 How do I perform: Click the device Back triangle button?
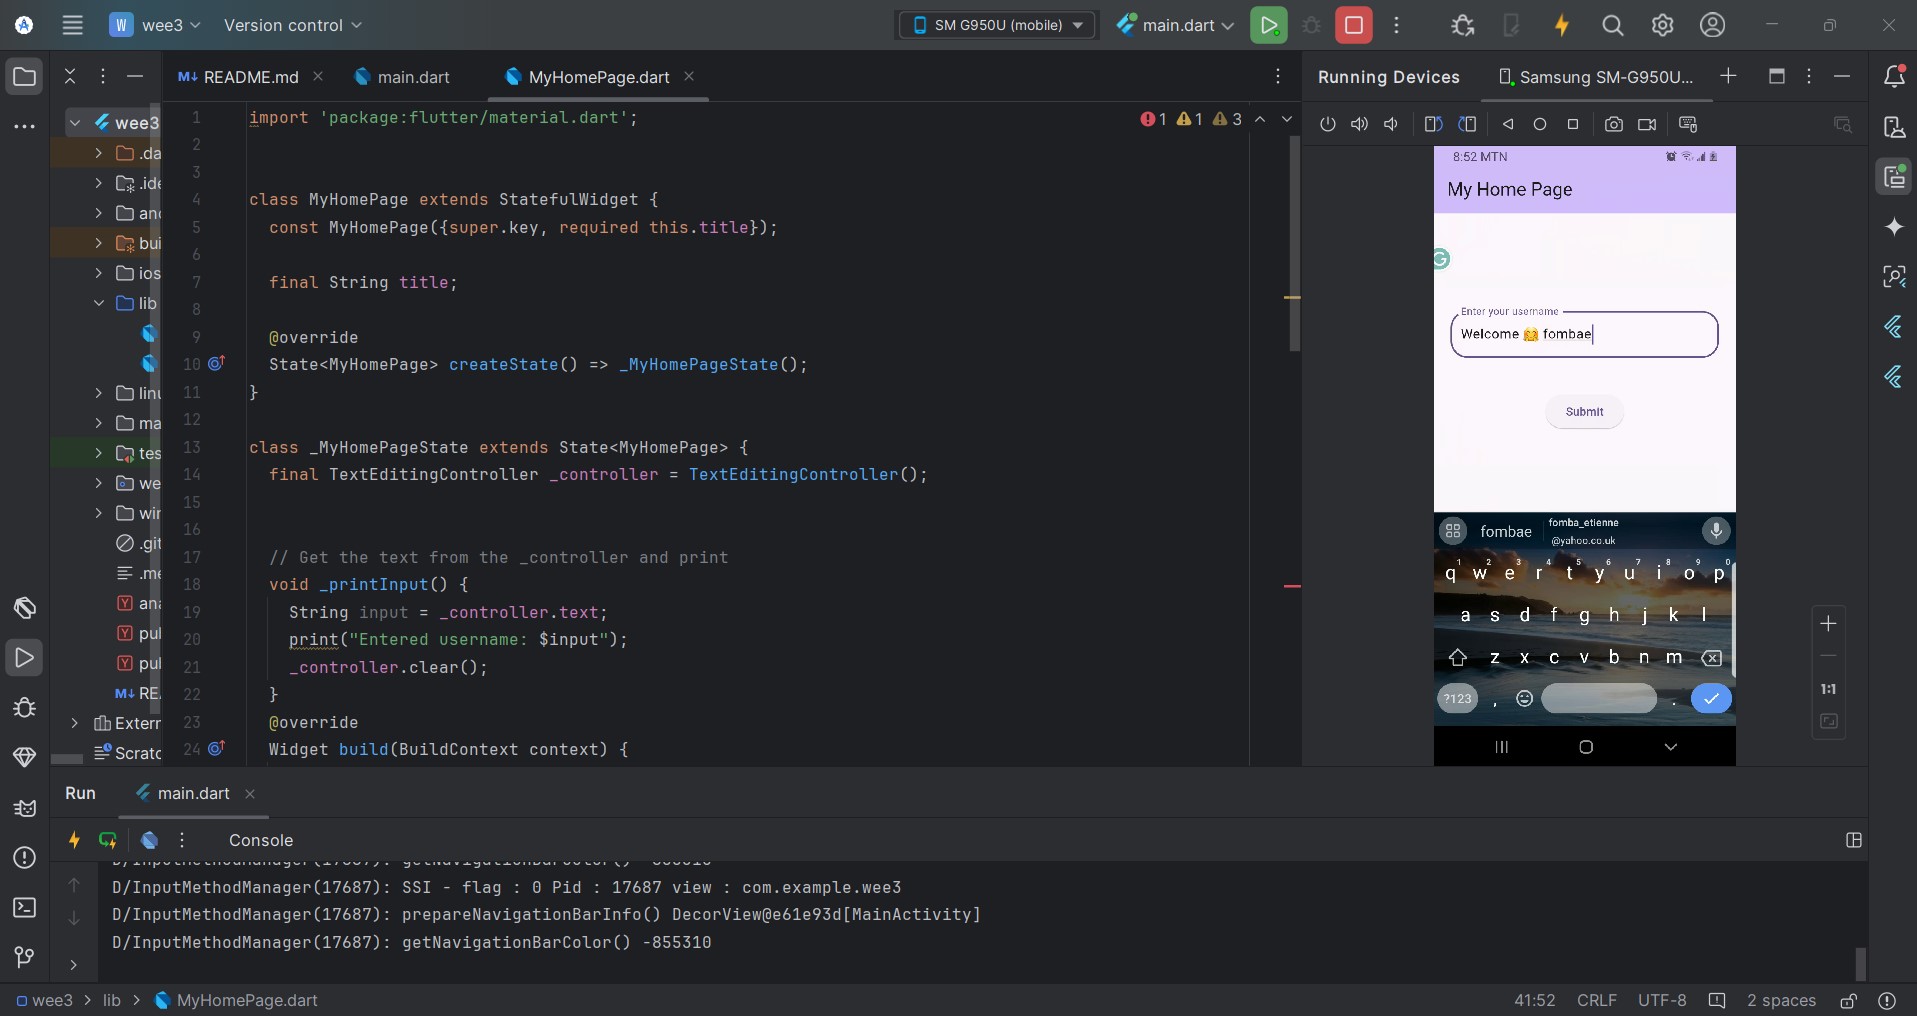pos(1507,124)
